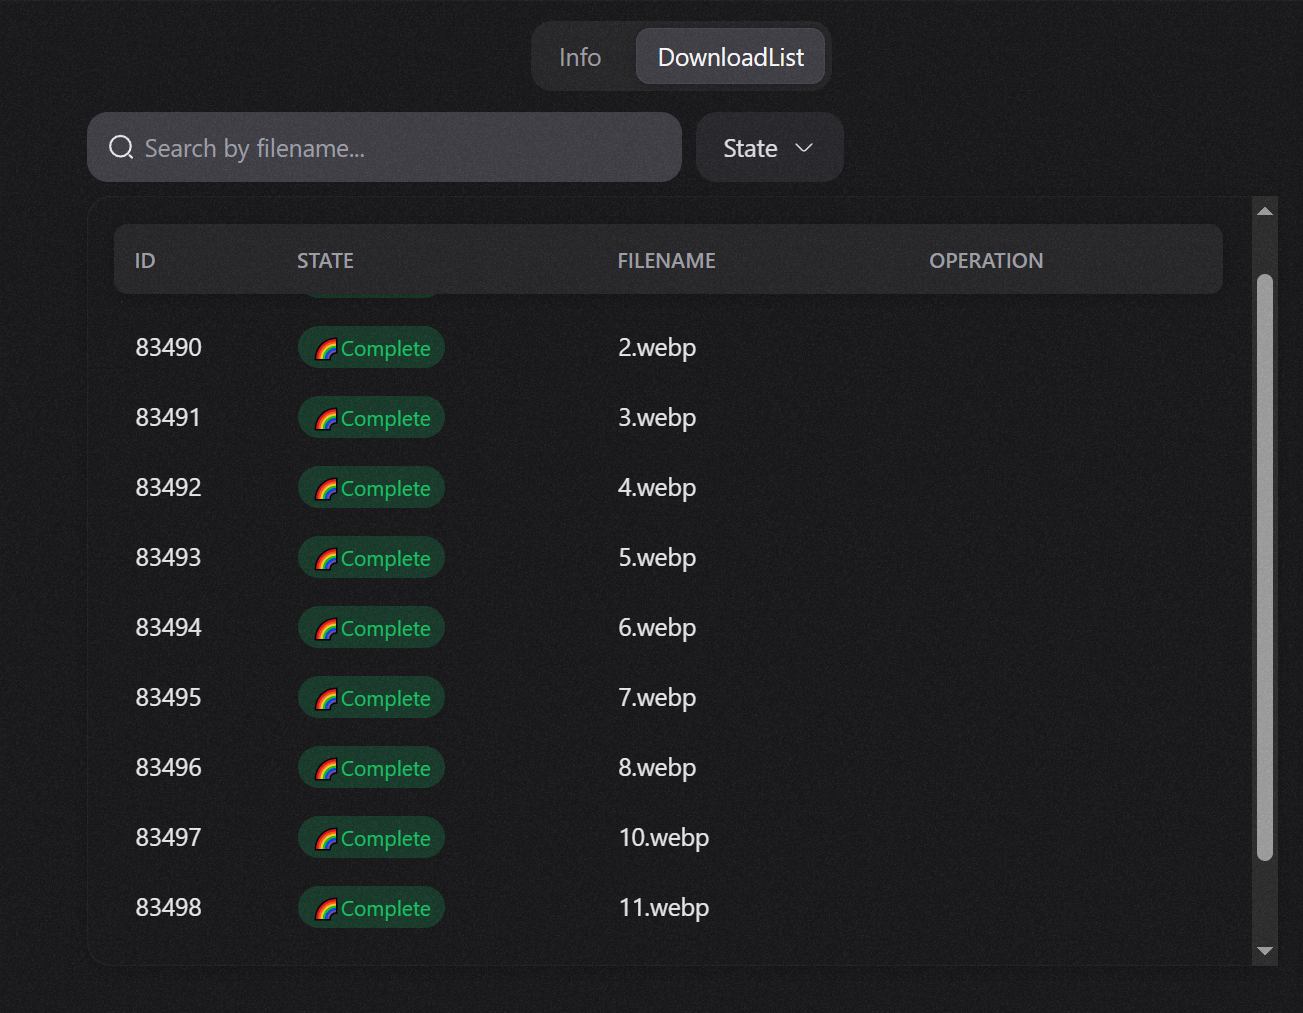Select the Complete badge on row 83494
1303x1013 pixels.
[x=371, y=627]
